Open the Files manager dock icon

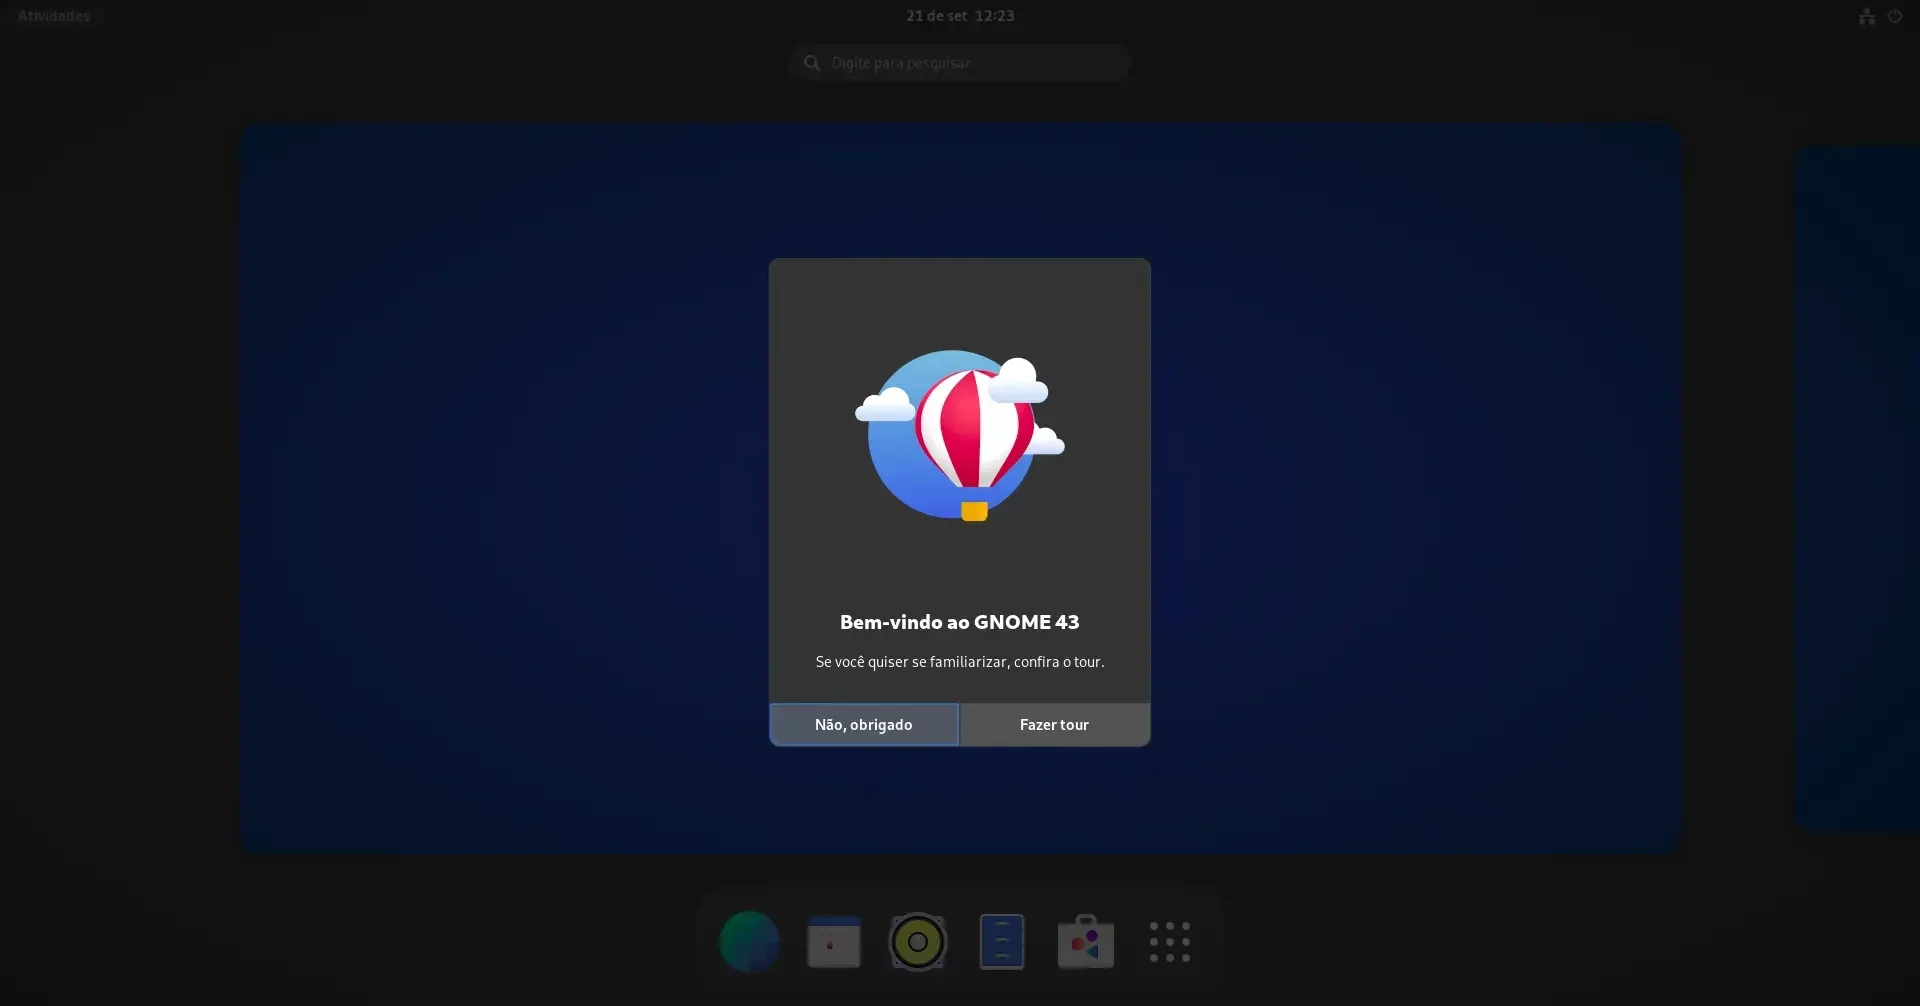[x=1002, y=942]
